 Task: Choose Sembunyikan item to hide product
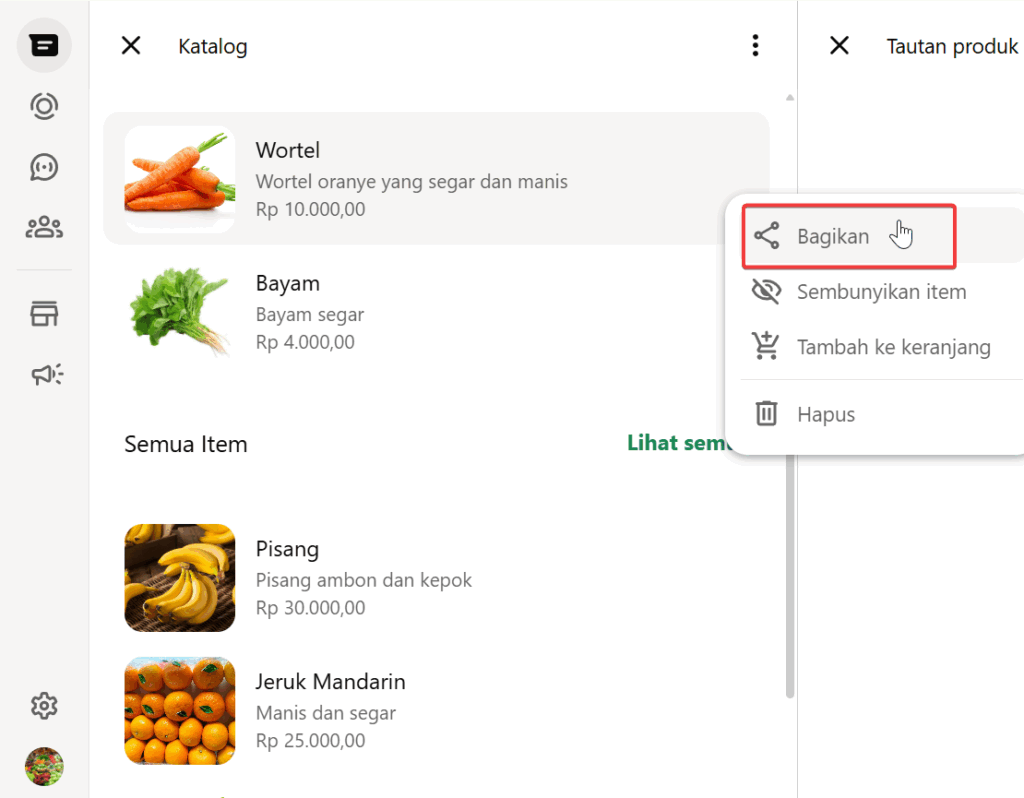pyautogui.click(x=880, y=292)
